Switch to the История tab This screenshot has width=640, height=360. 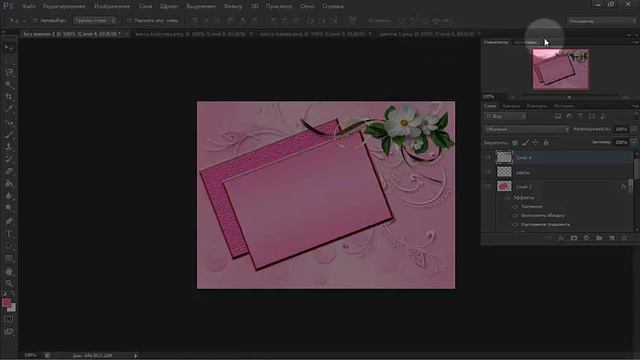564,106
